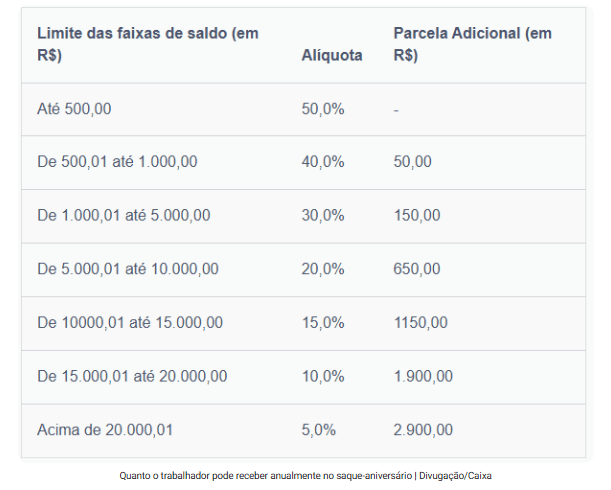Click the 2.900,00 additional amount cell

click(x=423, y=430)
